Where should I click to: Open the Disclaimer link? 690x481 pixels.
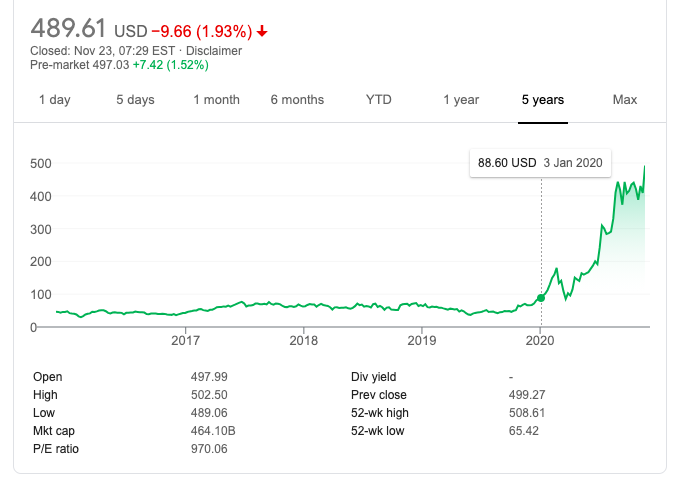(x=214, y=51)
